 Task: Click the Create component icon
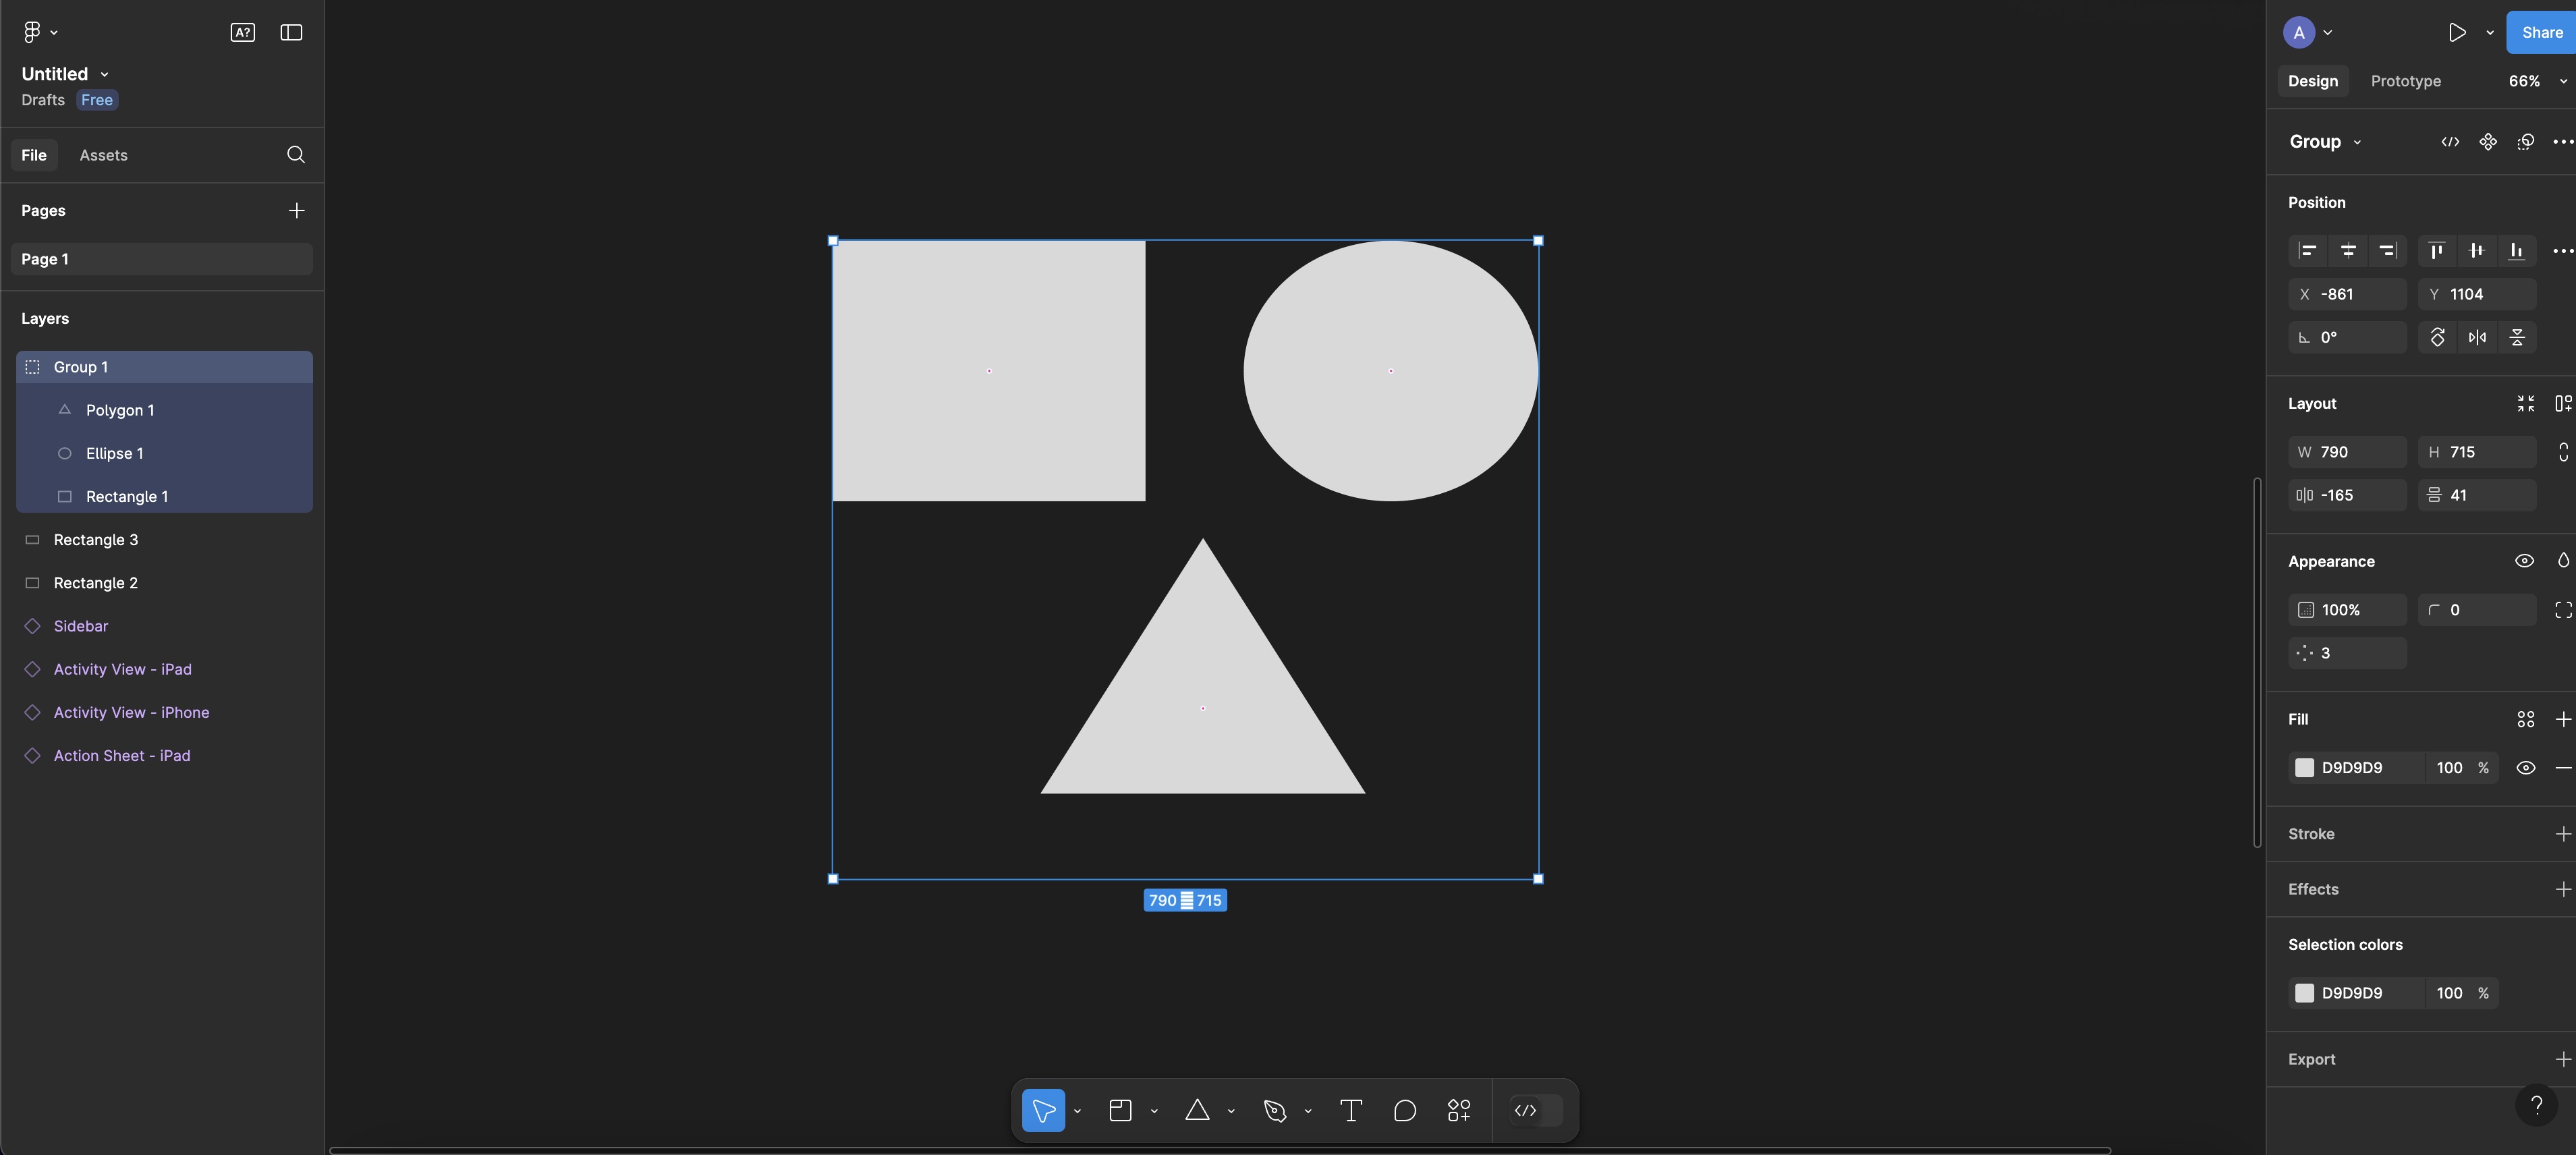click(2488, 142)
